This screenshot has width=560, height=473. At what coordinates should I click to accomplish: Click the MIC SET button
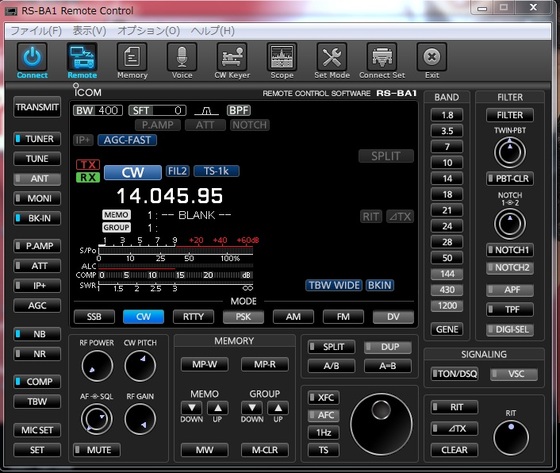click(37, 430)
